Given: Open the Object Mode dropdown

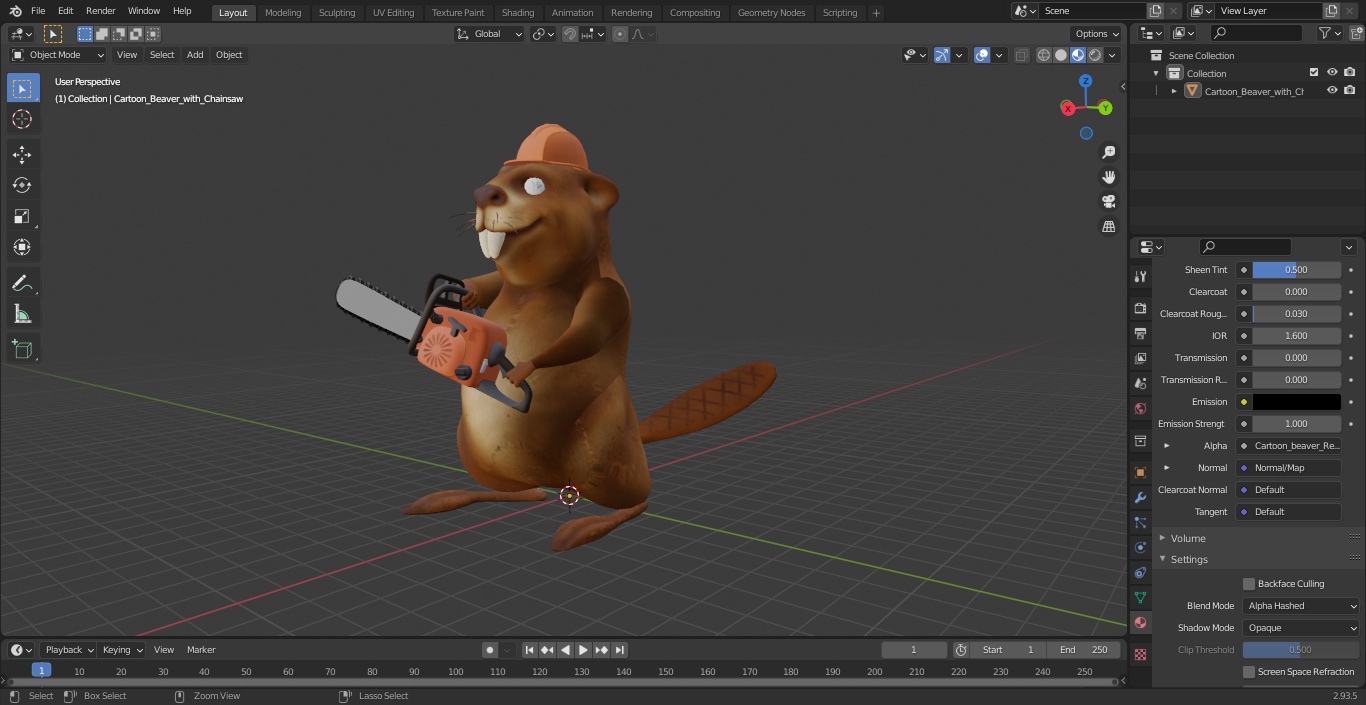Looking at the screenshot, I should (58, 55).
